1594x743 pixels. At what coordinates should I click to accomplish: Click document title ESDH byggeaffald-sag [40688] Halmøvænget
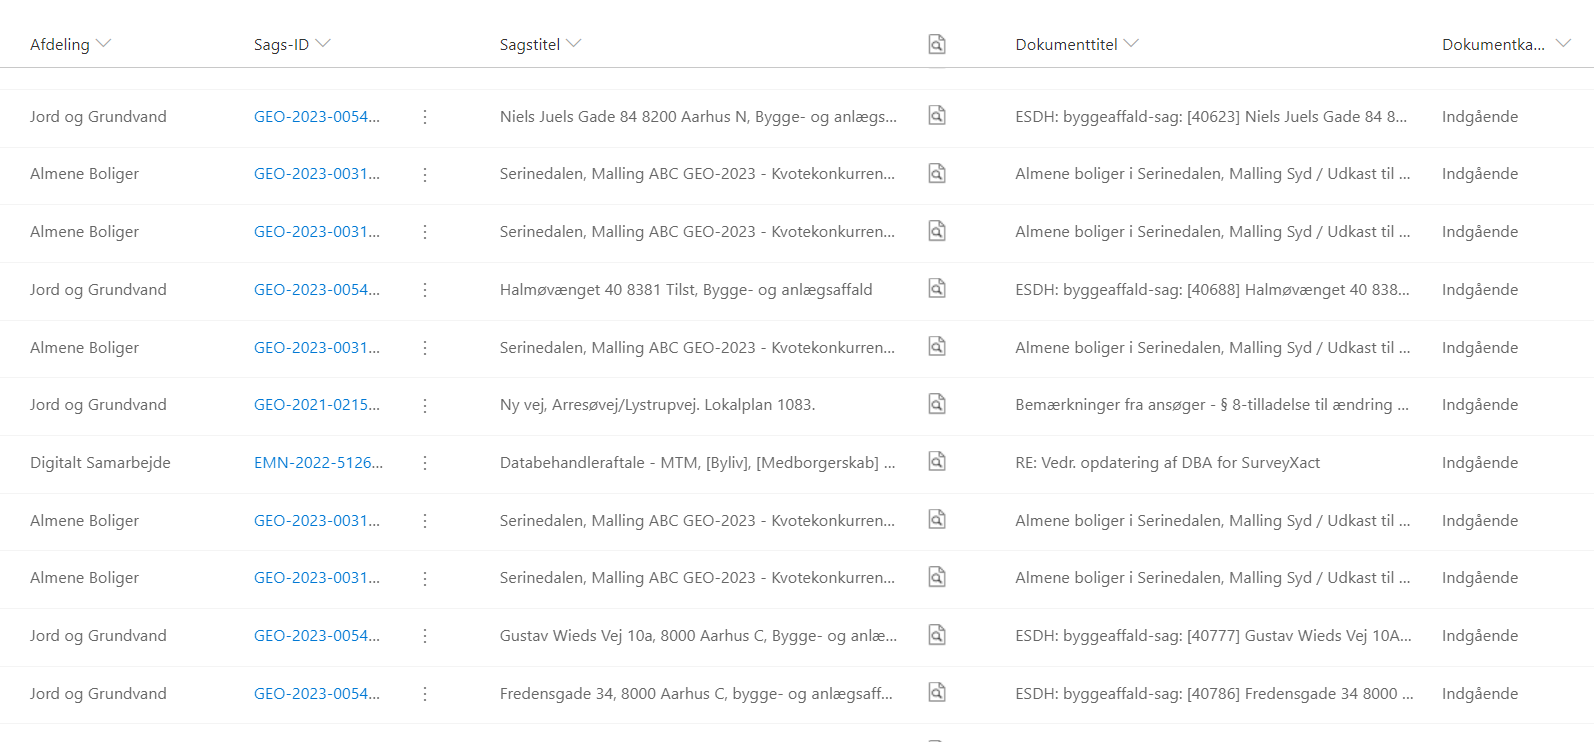click(x=1212, y=290)
